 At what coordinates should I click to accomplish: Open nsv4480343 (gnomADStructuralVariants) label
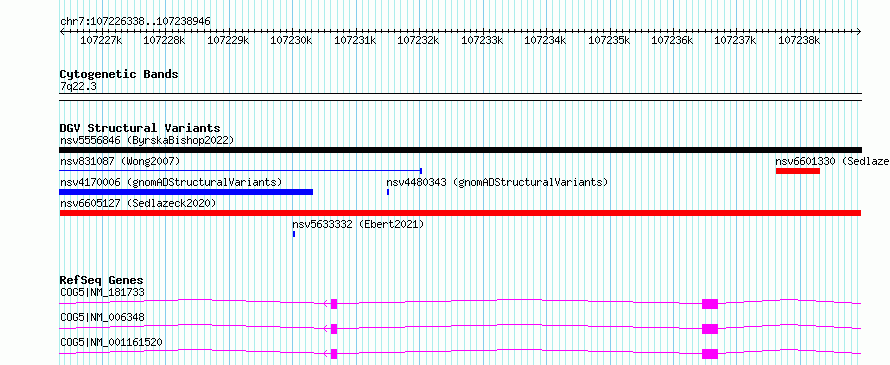tap(497, 182)
